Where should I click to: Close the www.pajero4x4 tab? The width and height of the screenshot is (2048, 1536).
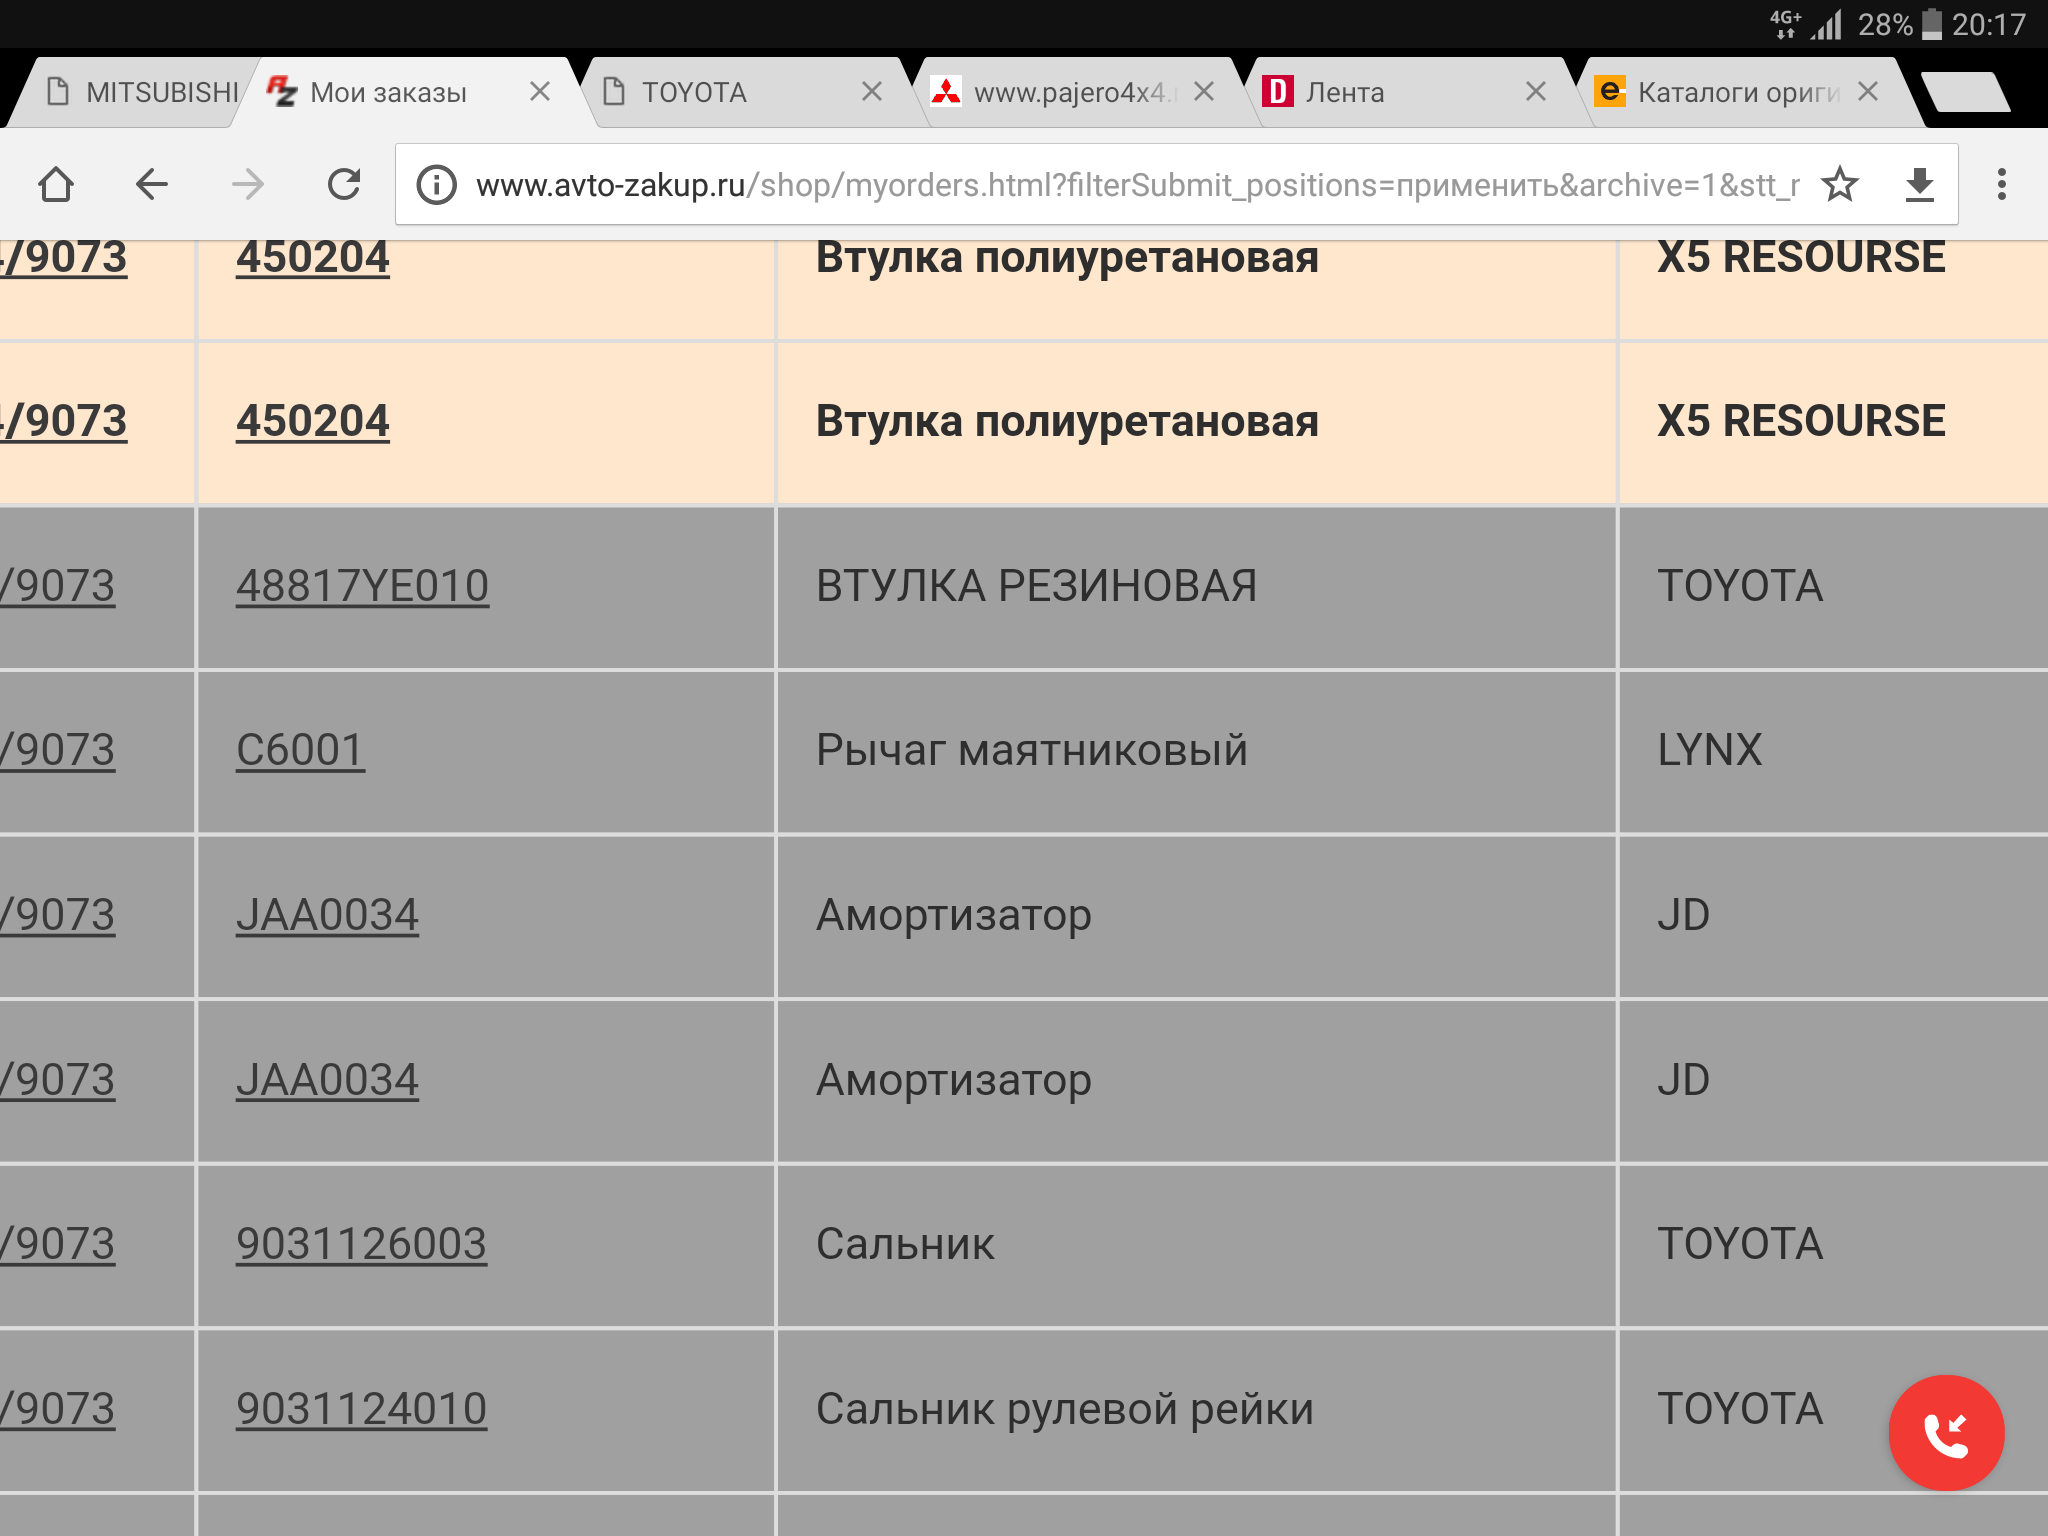pos(1204,92)
